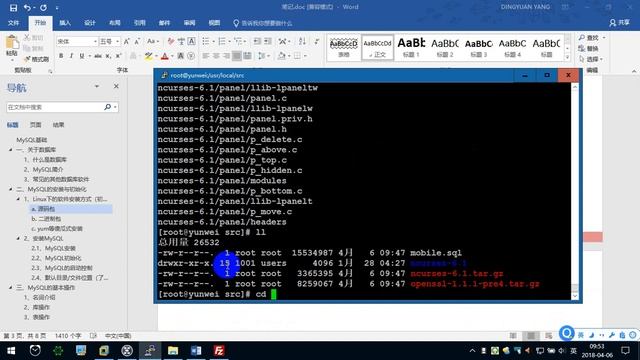Toggle Underline formatting
The height and width of the screenshot is (360, 640).
tap(82, 56)
